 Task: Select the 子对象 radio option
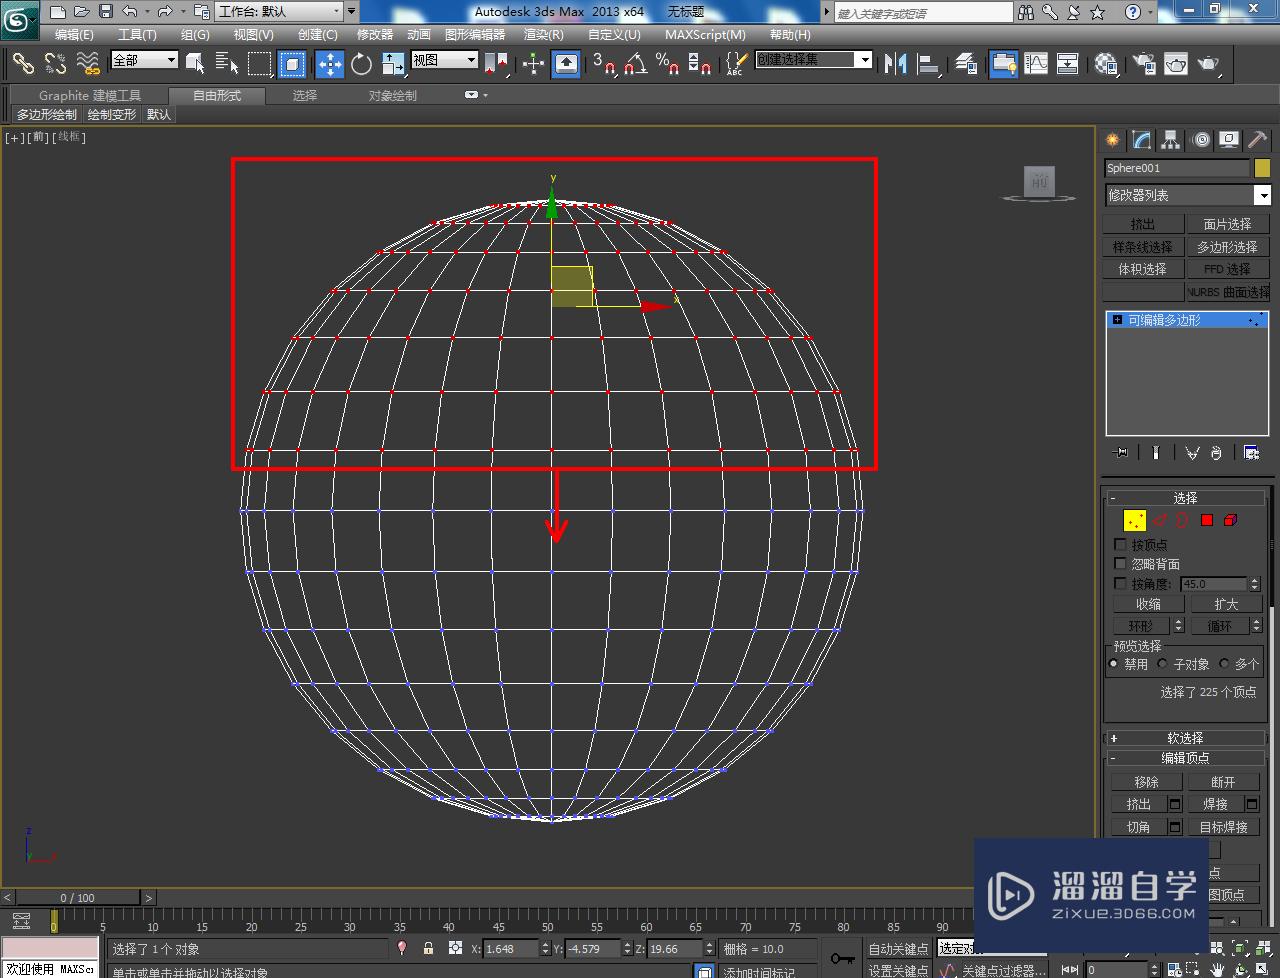click(x=1163, y=664)
